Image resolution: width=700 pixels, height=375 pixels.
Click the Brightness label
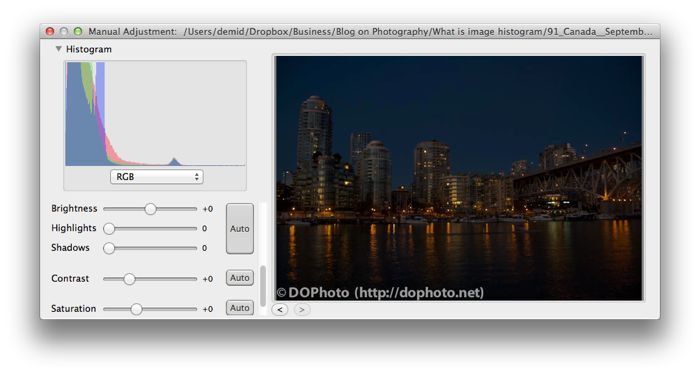click(74, 208)
